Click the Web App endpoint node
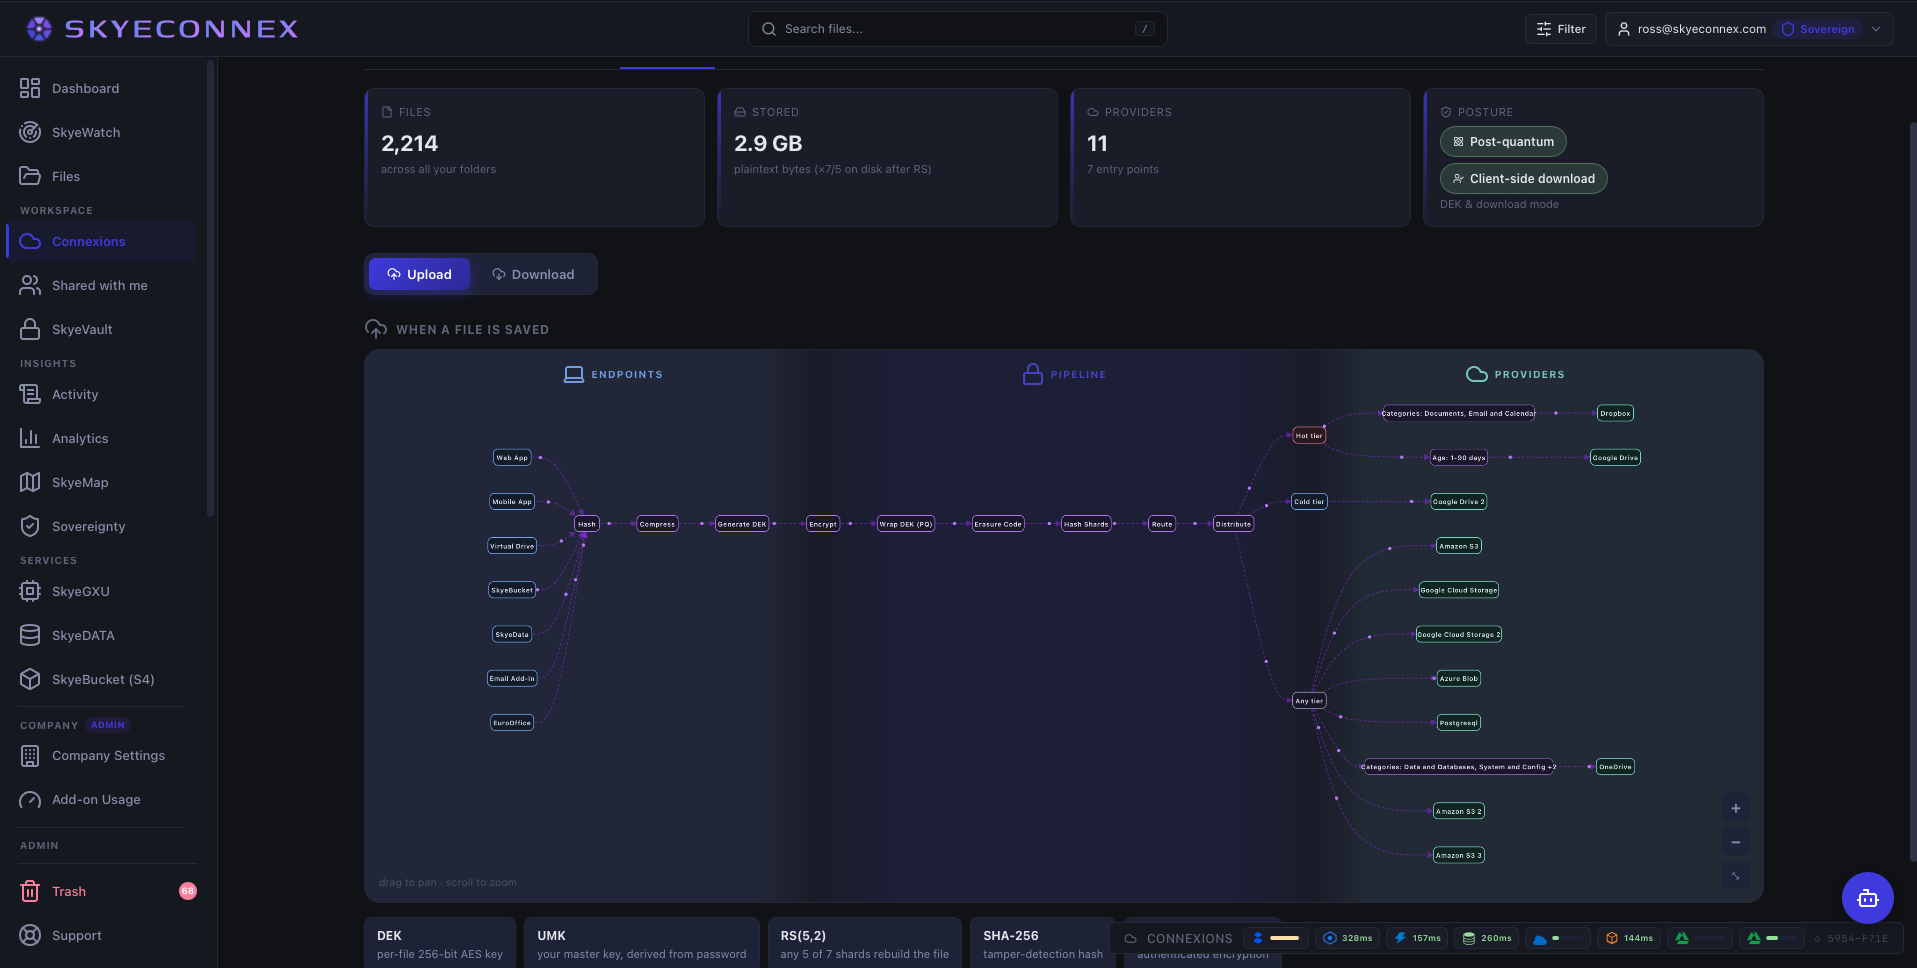The width and height of the screenshot is (1917, 968). tap(512, 457)
